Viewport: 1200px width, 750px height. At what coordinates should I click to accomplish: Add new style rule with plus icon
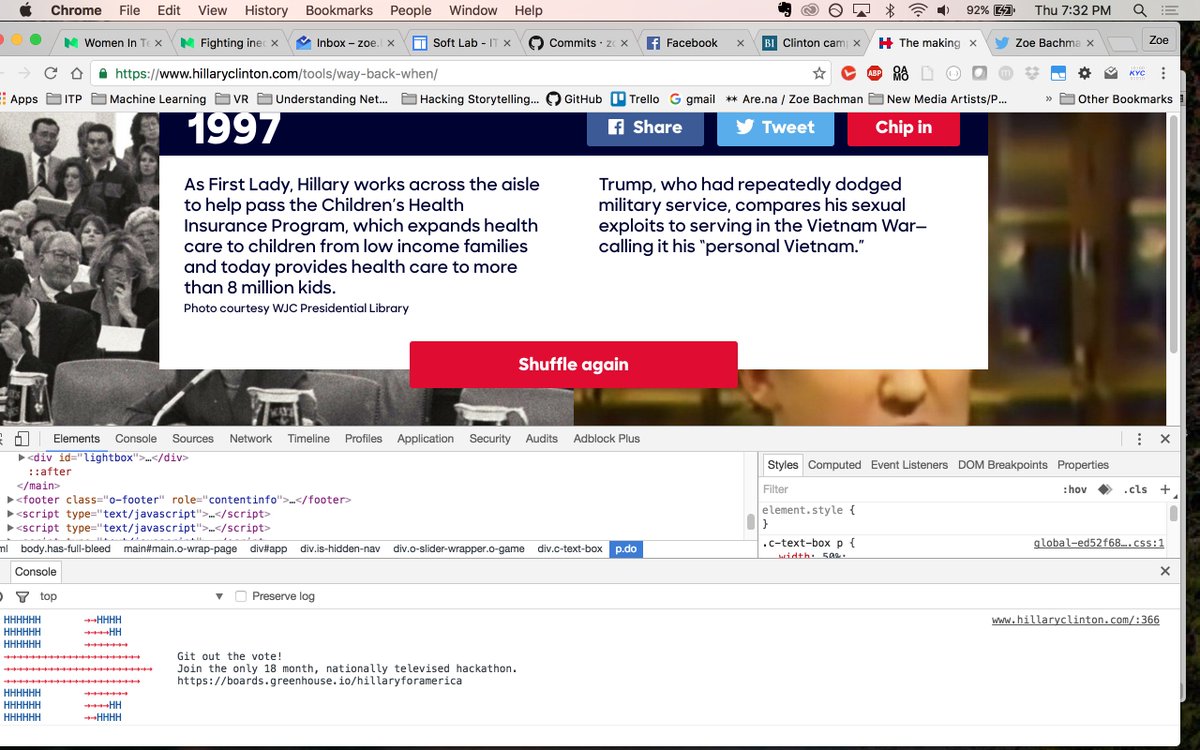(x=1165, y=489)
